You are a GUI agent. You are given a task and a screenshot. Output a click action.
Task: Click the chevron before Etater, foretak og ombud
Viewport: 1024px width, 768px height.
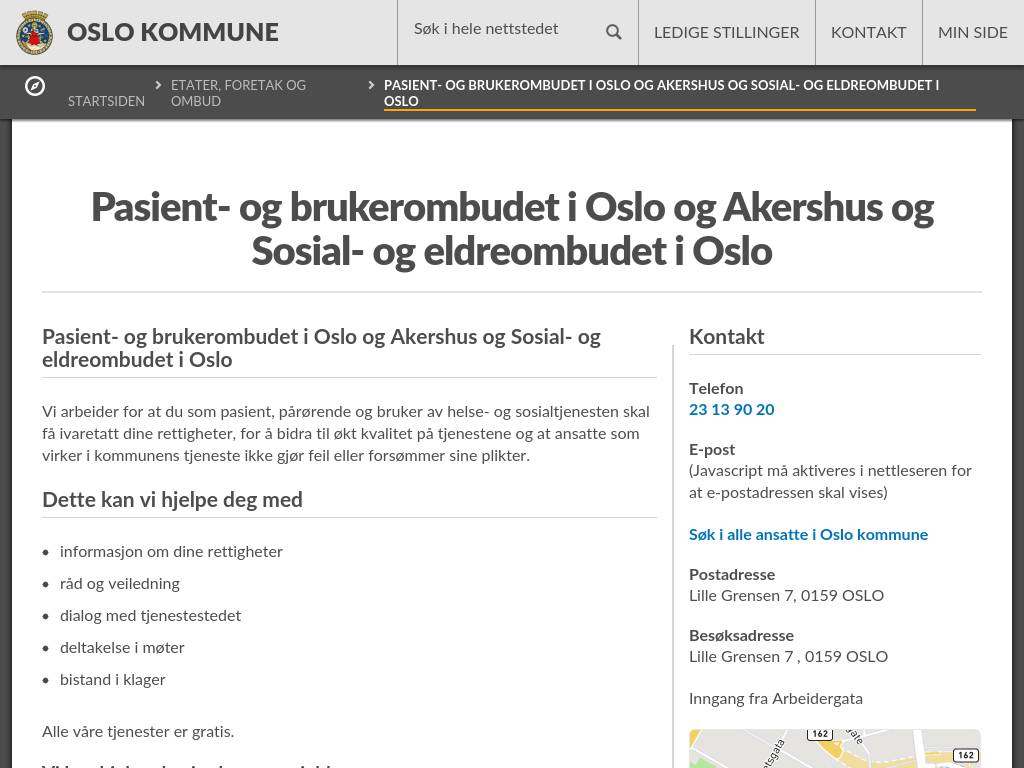[x=158, y=86]
